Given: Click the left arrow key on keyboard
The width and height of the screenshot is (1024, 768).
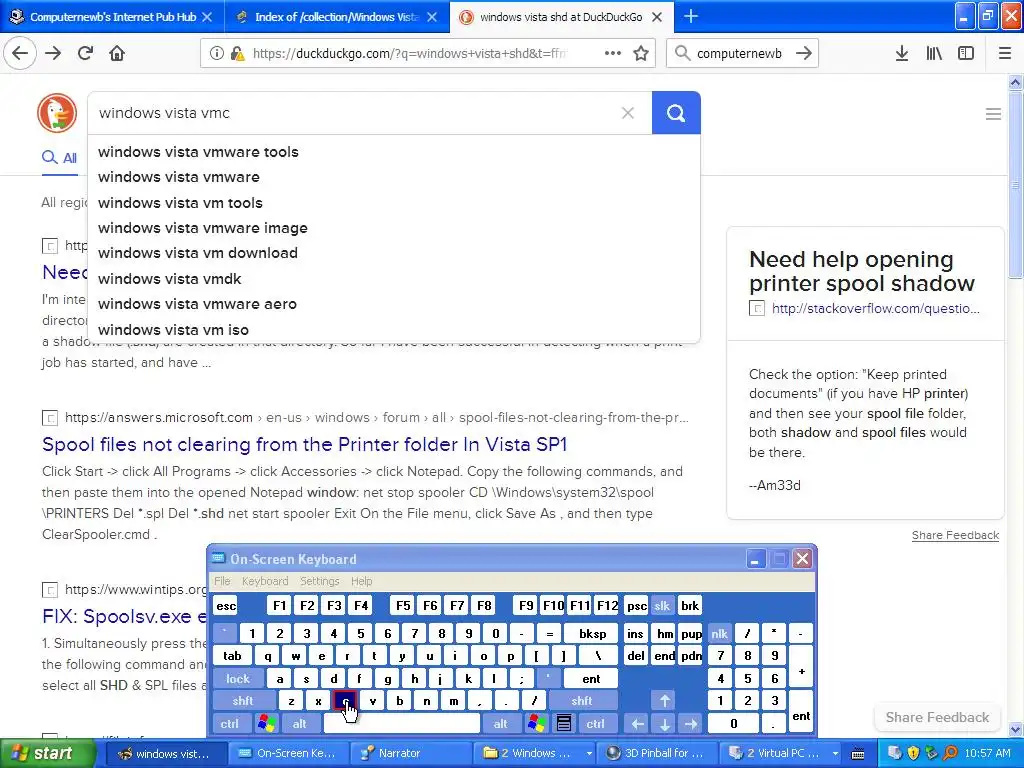Looking at the screenshot, I should click(x=637, y=724).
